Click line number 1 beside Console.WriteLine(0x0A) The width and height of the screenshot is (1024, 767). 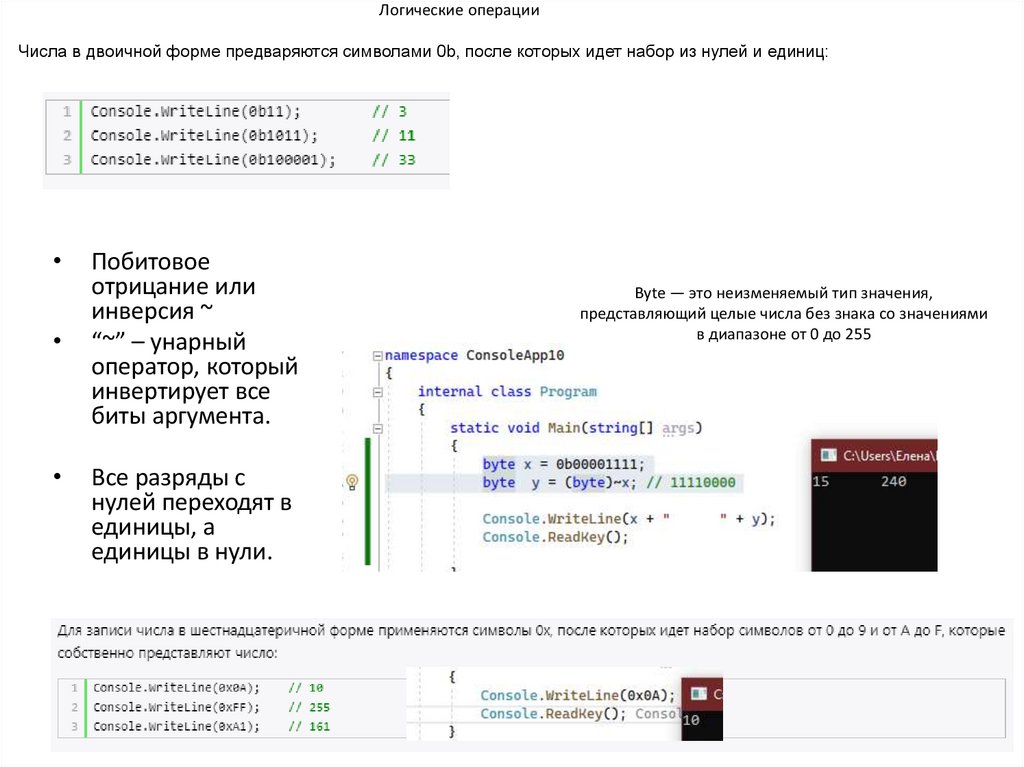point(73,688)
